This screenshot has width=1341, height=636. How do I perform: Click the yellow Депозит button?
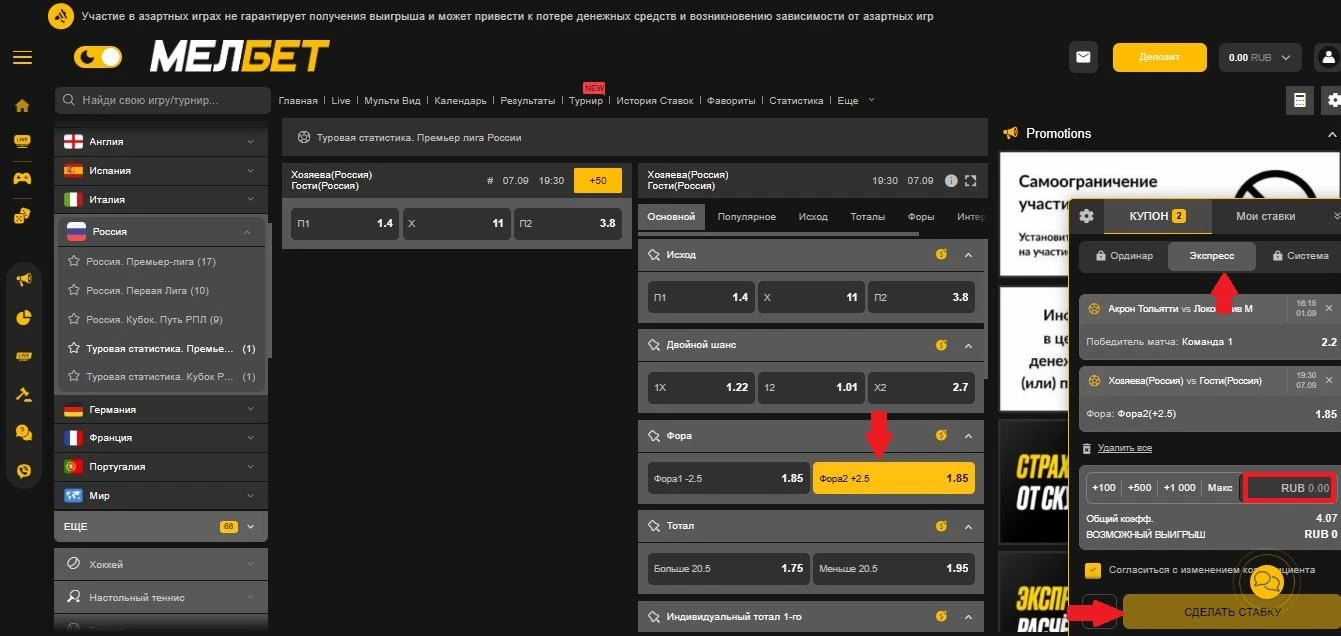[x=1160, y=58]
